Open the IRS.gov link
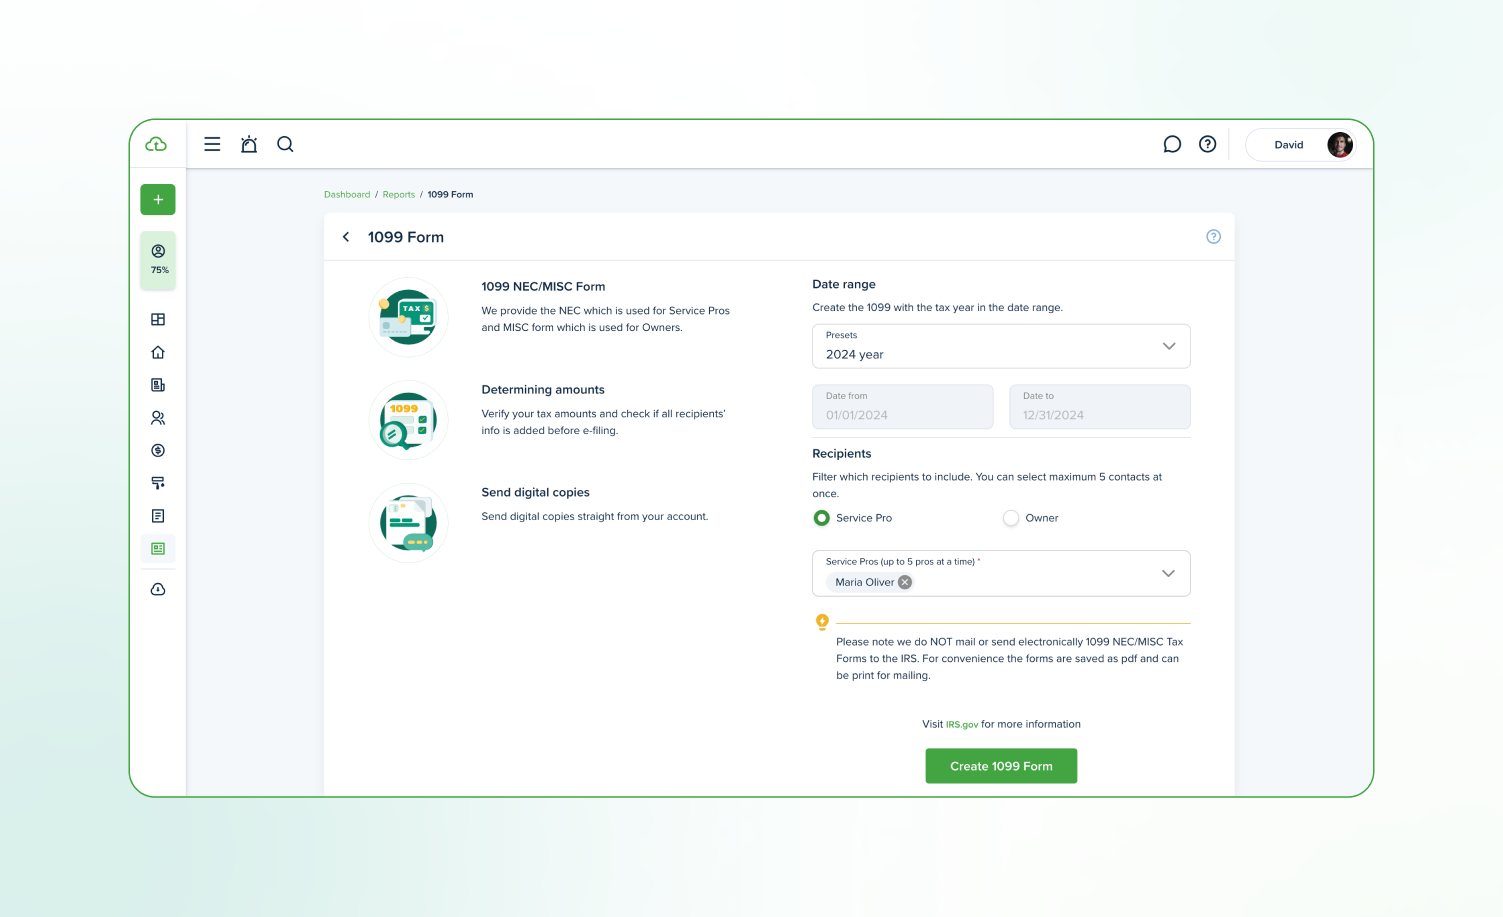This screenshot has height=917, width=1503. [961, 725]
